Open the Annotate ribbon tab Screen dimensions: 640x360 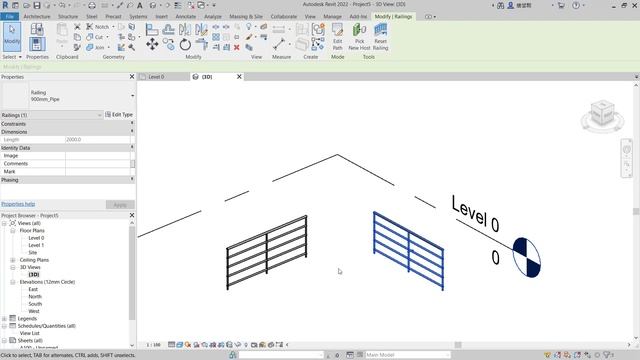(x=186, y=16)
